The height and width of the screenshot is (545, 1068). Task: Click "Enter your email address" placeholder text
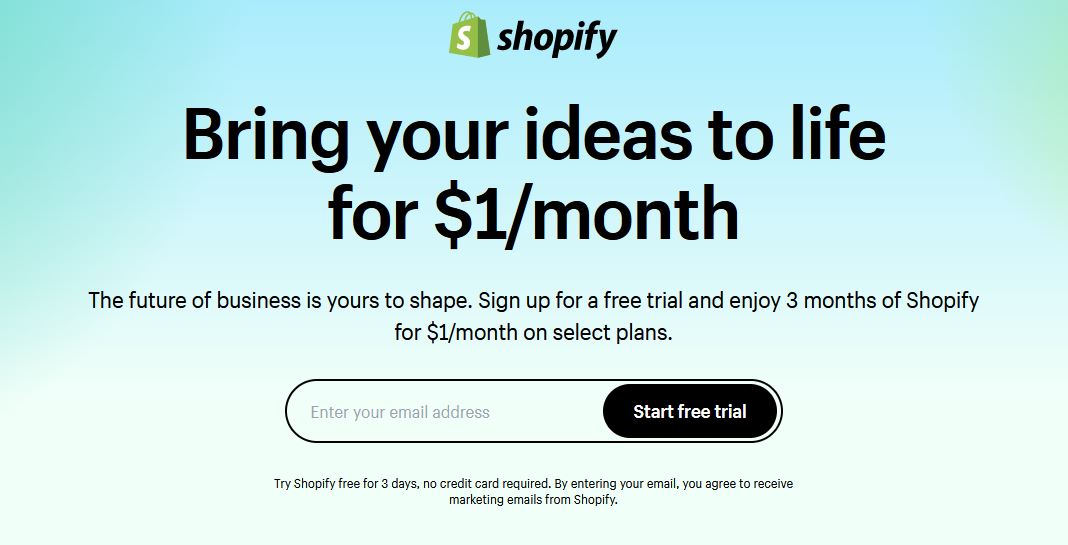pos(400,412)
